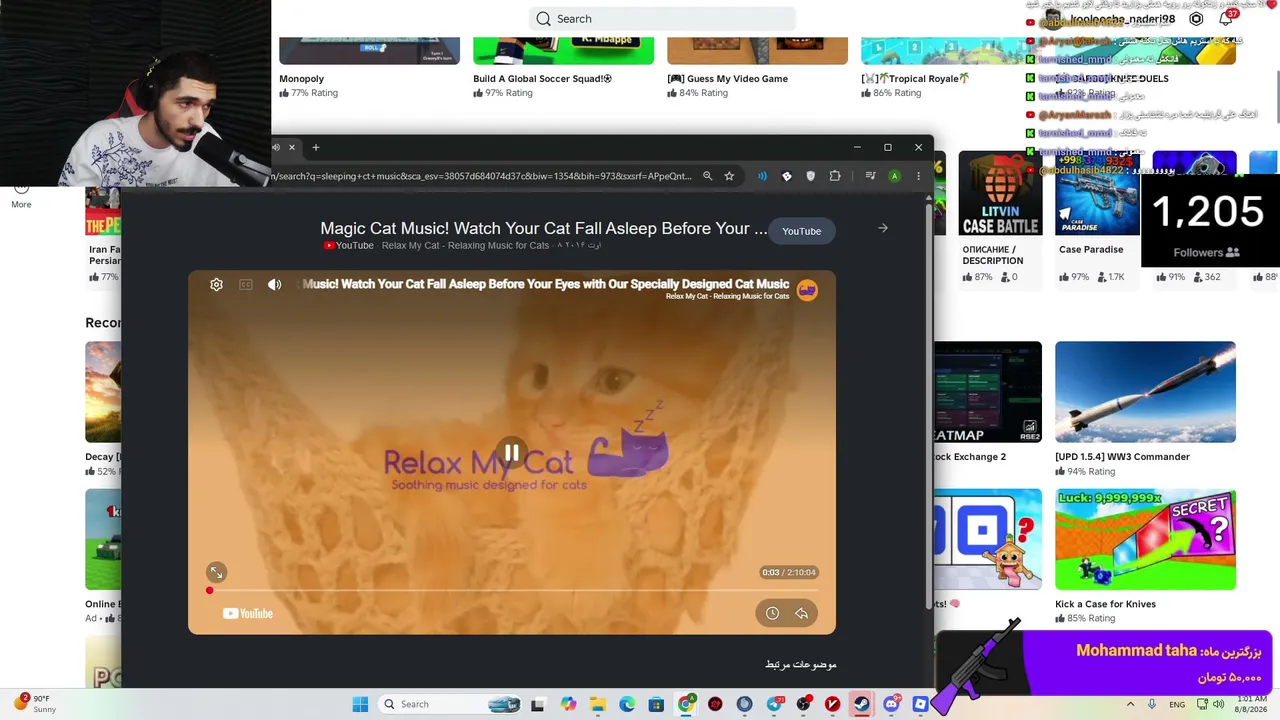Open the shield extension icon
Screen dimensions: 1280x720
click(810, 176)
